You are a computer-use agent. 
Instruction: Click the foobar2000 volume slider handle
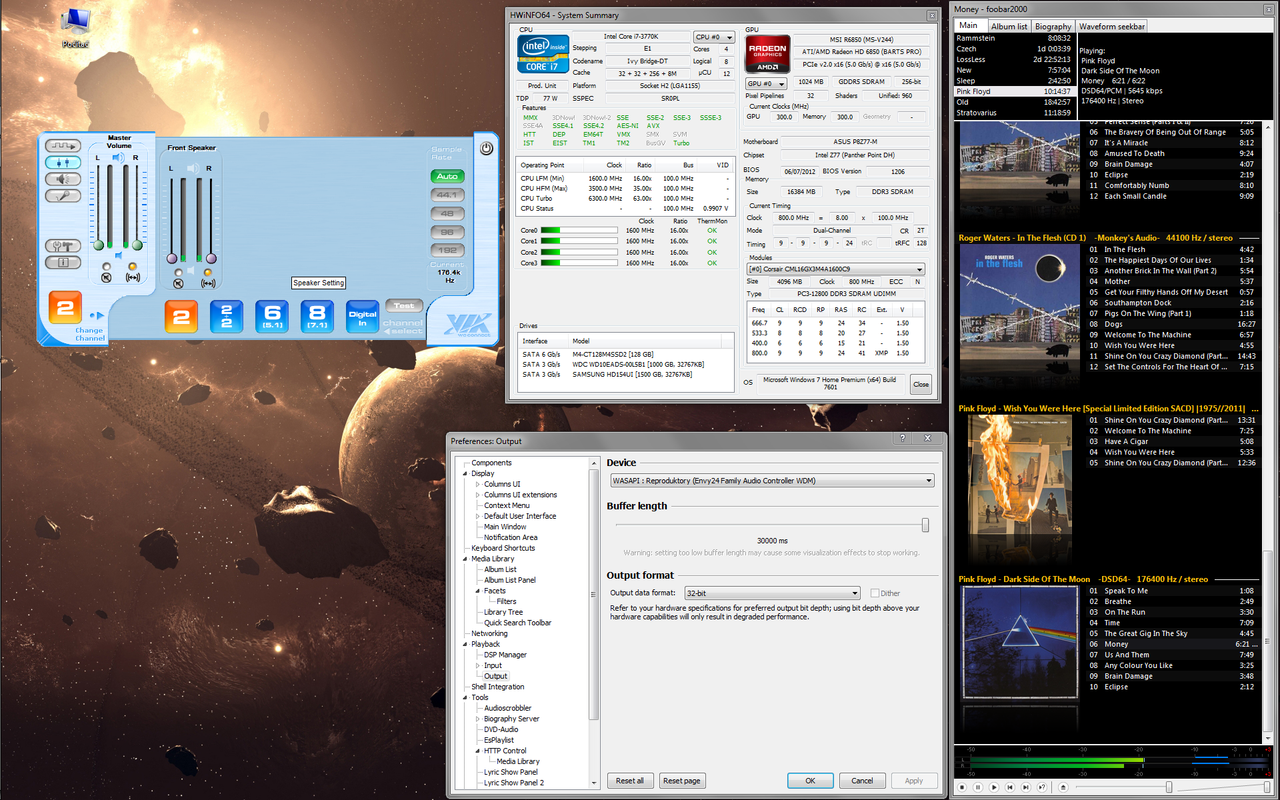tap(1267, 787)
